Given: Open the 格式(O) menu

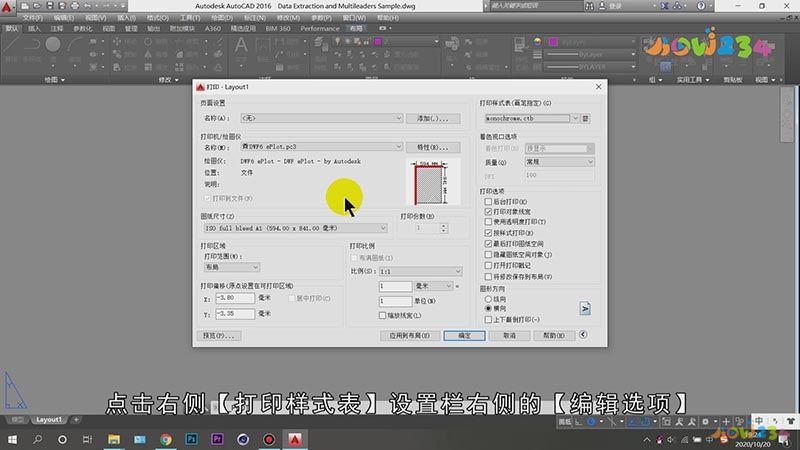Looking at the screenshot, I should [158, 18].
